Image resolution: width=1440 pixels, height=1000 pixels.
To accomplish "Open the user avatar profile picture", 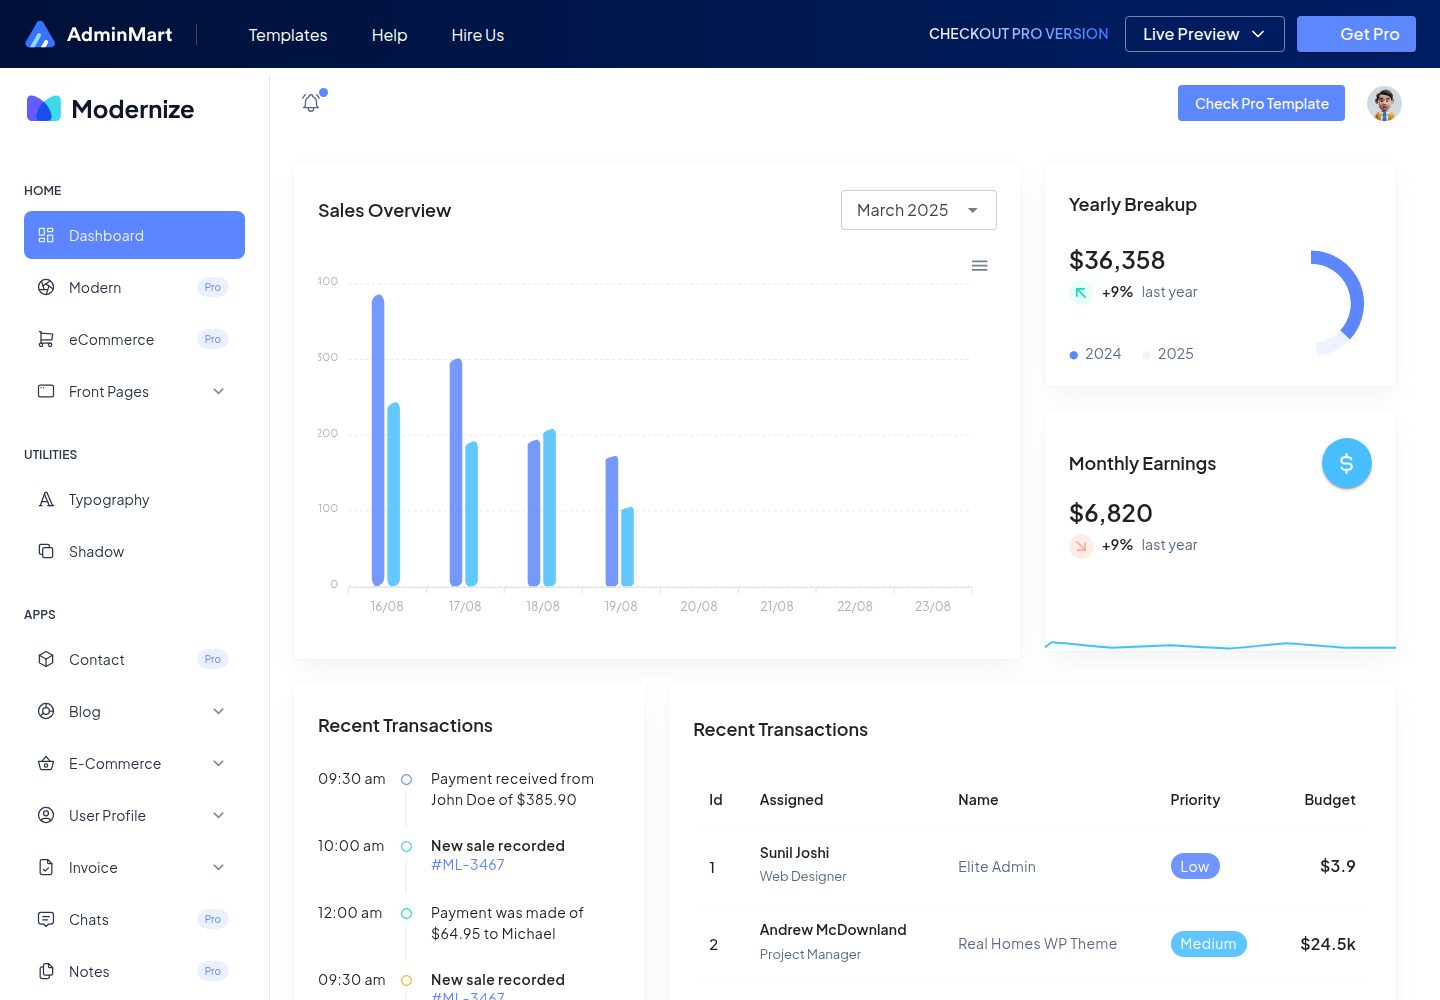I will point(1385,103).
